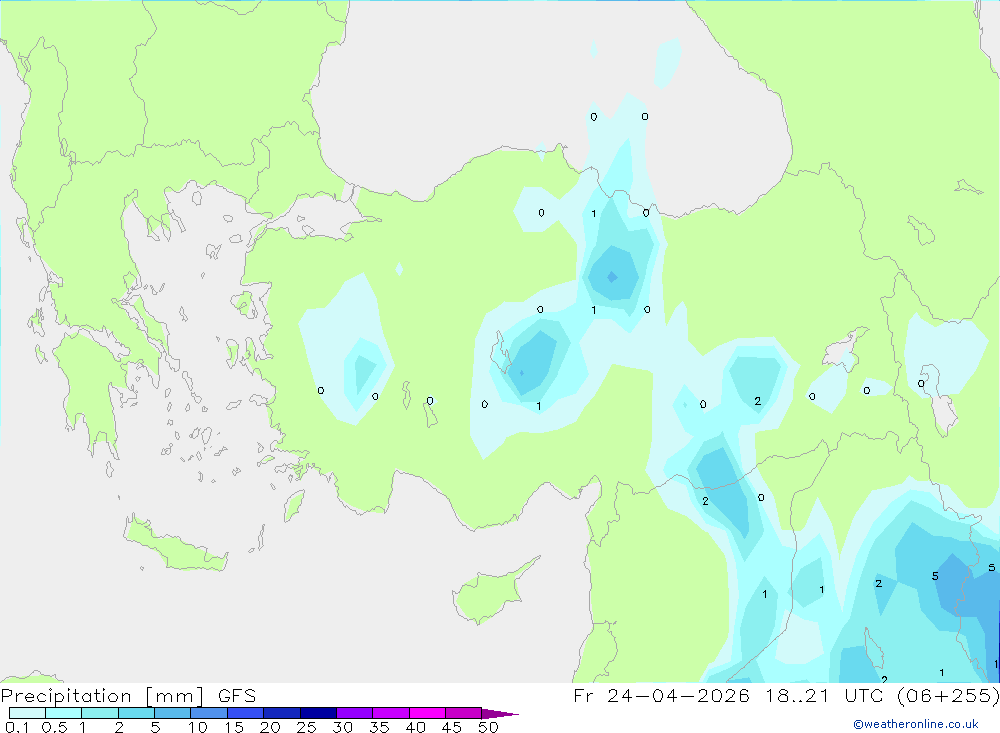Select the 35–40 mm legend color swatch
The width and height of the screenshot is (1000, 733).
[x=390, y=713]
